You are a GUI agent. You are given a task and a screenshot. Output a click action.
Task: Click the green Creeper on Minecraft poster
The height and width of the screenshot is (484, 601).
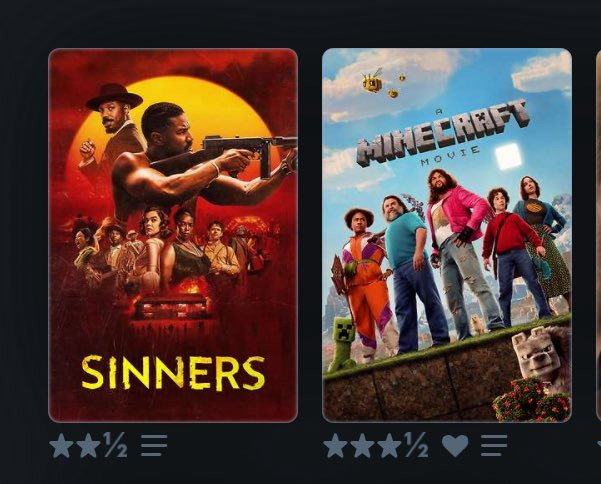pyautogui.click(x=342, y=344)
